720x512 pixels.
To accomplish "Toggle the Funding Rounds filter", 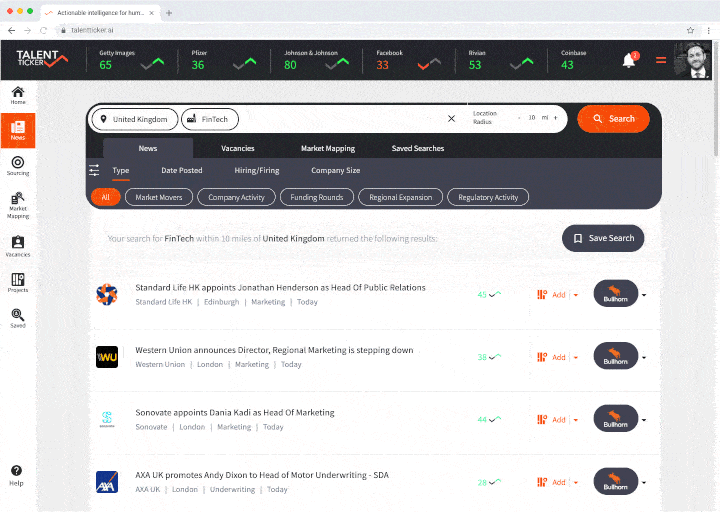I will tap(317, 197).
